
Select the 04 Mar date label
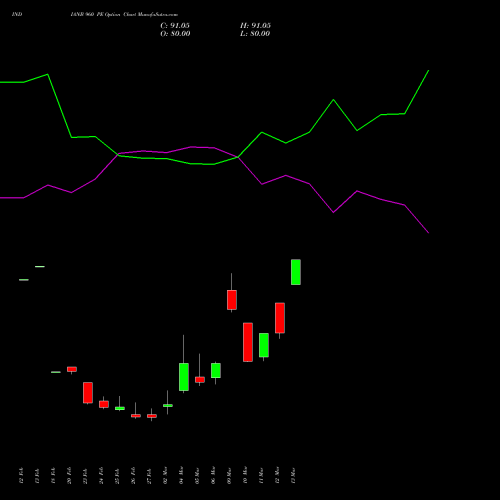181,476
